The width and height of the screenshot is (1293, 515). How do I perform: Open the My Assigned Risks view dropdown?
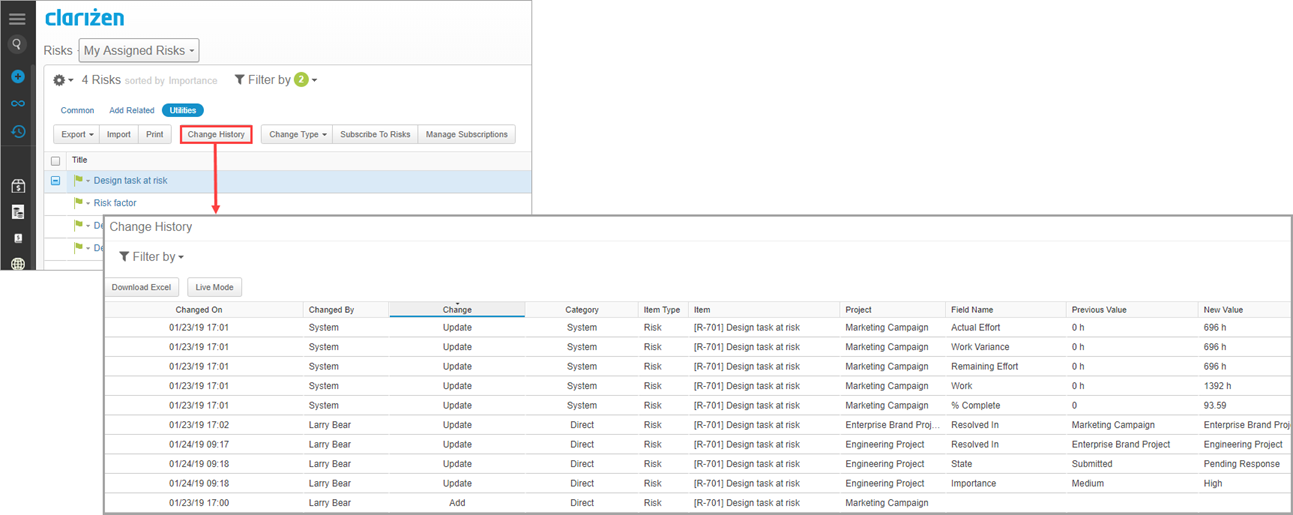(x=139, y=50)
